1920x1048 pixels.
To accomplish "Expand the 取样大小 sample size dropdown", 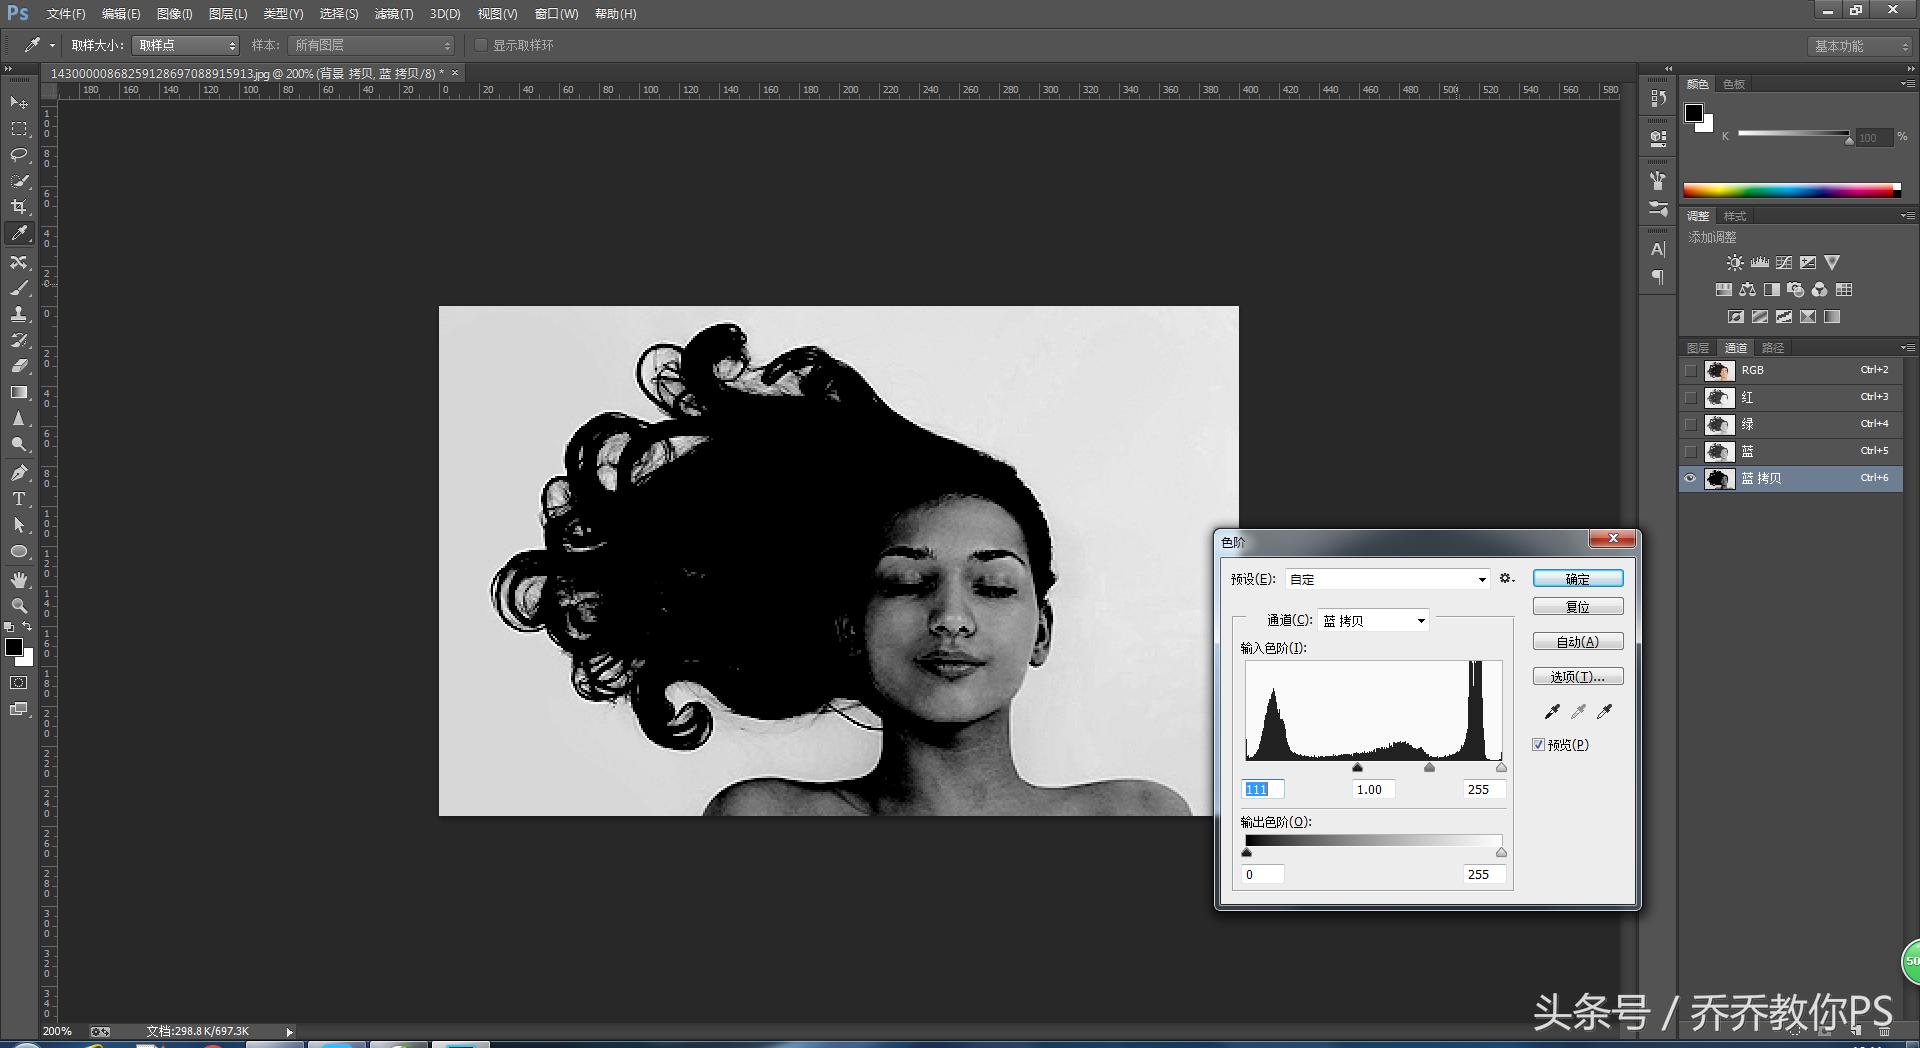I will [186, 45].
